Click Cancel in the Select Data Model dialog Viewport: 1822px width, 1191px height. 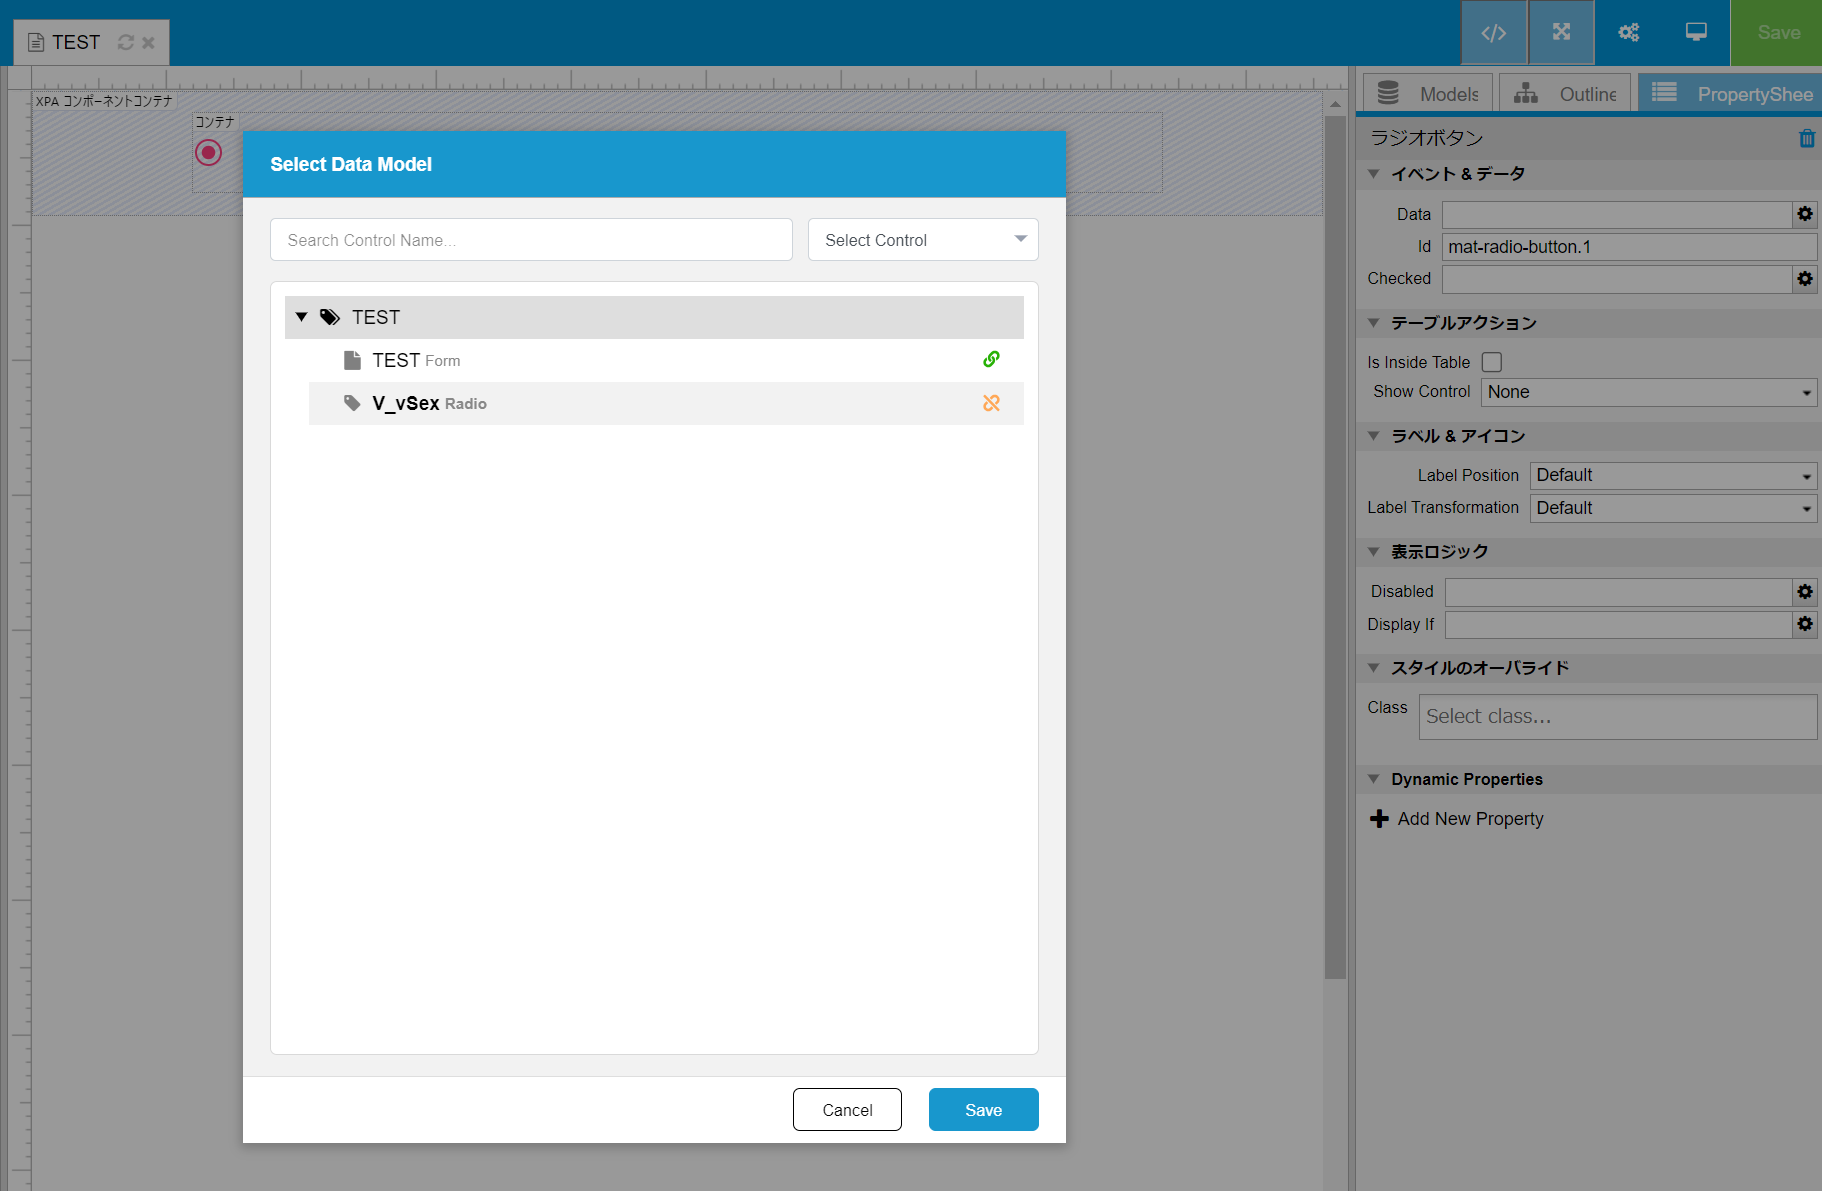(847, 1110)
